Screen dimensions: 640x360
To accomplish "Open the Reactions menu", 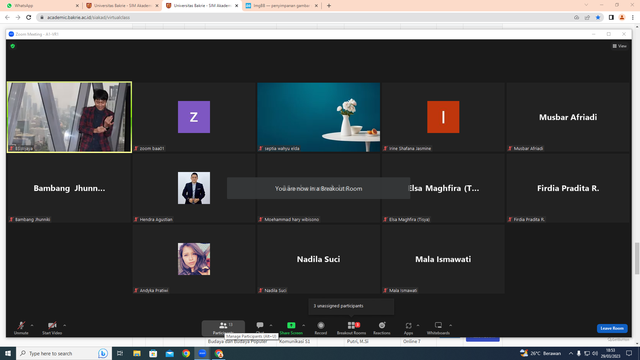I will pos(382,328).
